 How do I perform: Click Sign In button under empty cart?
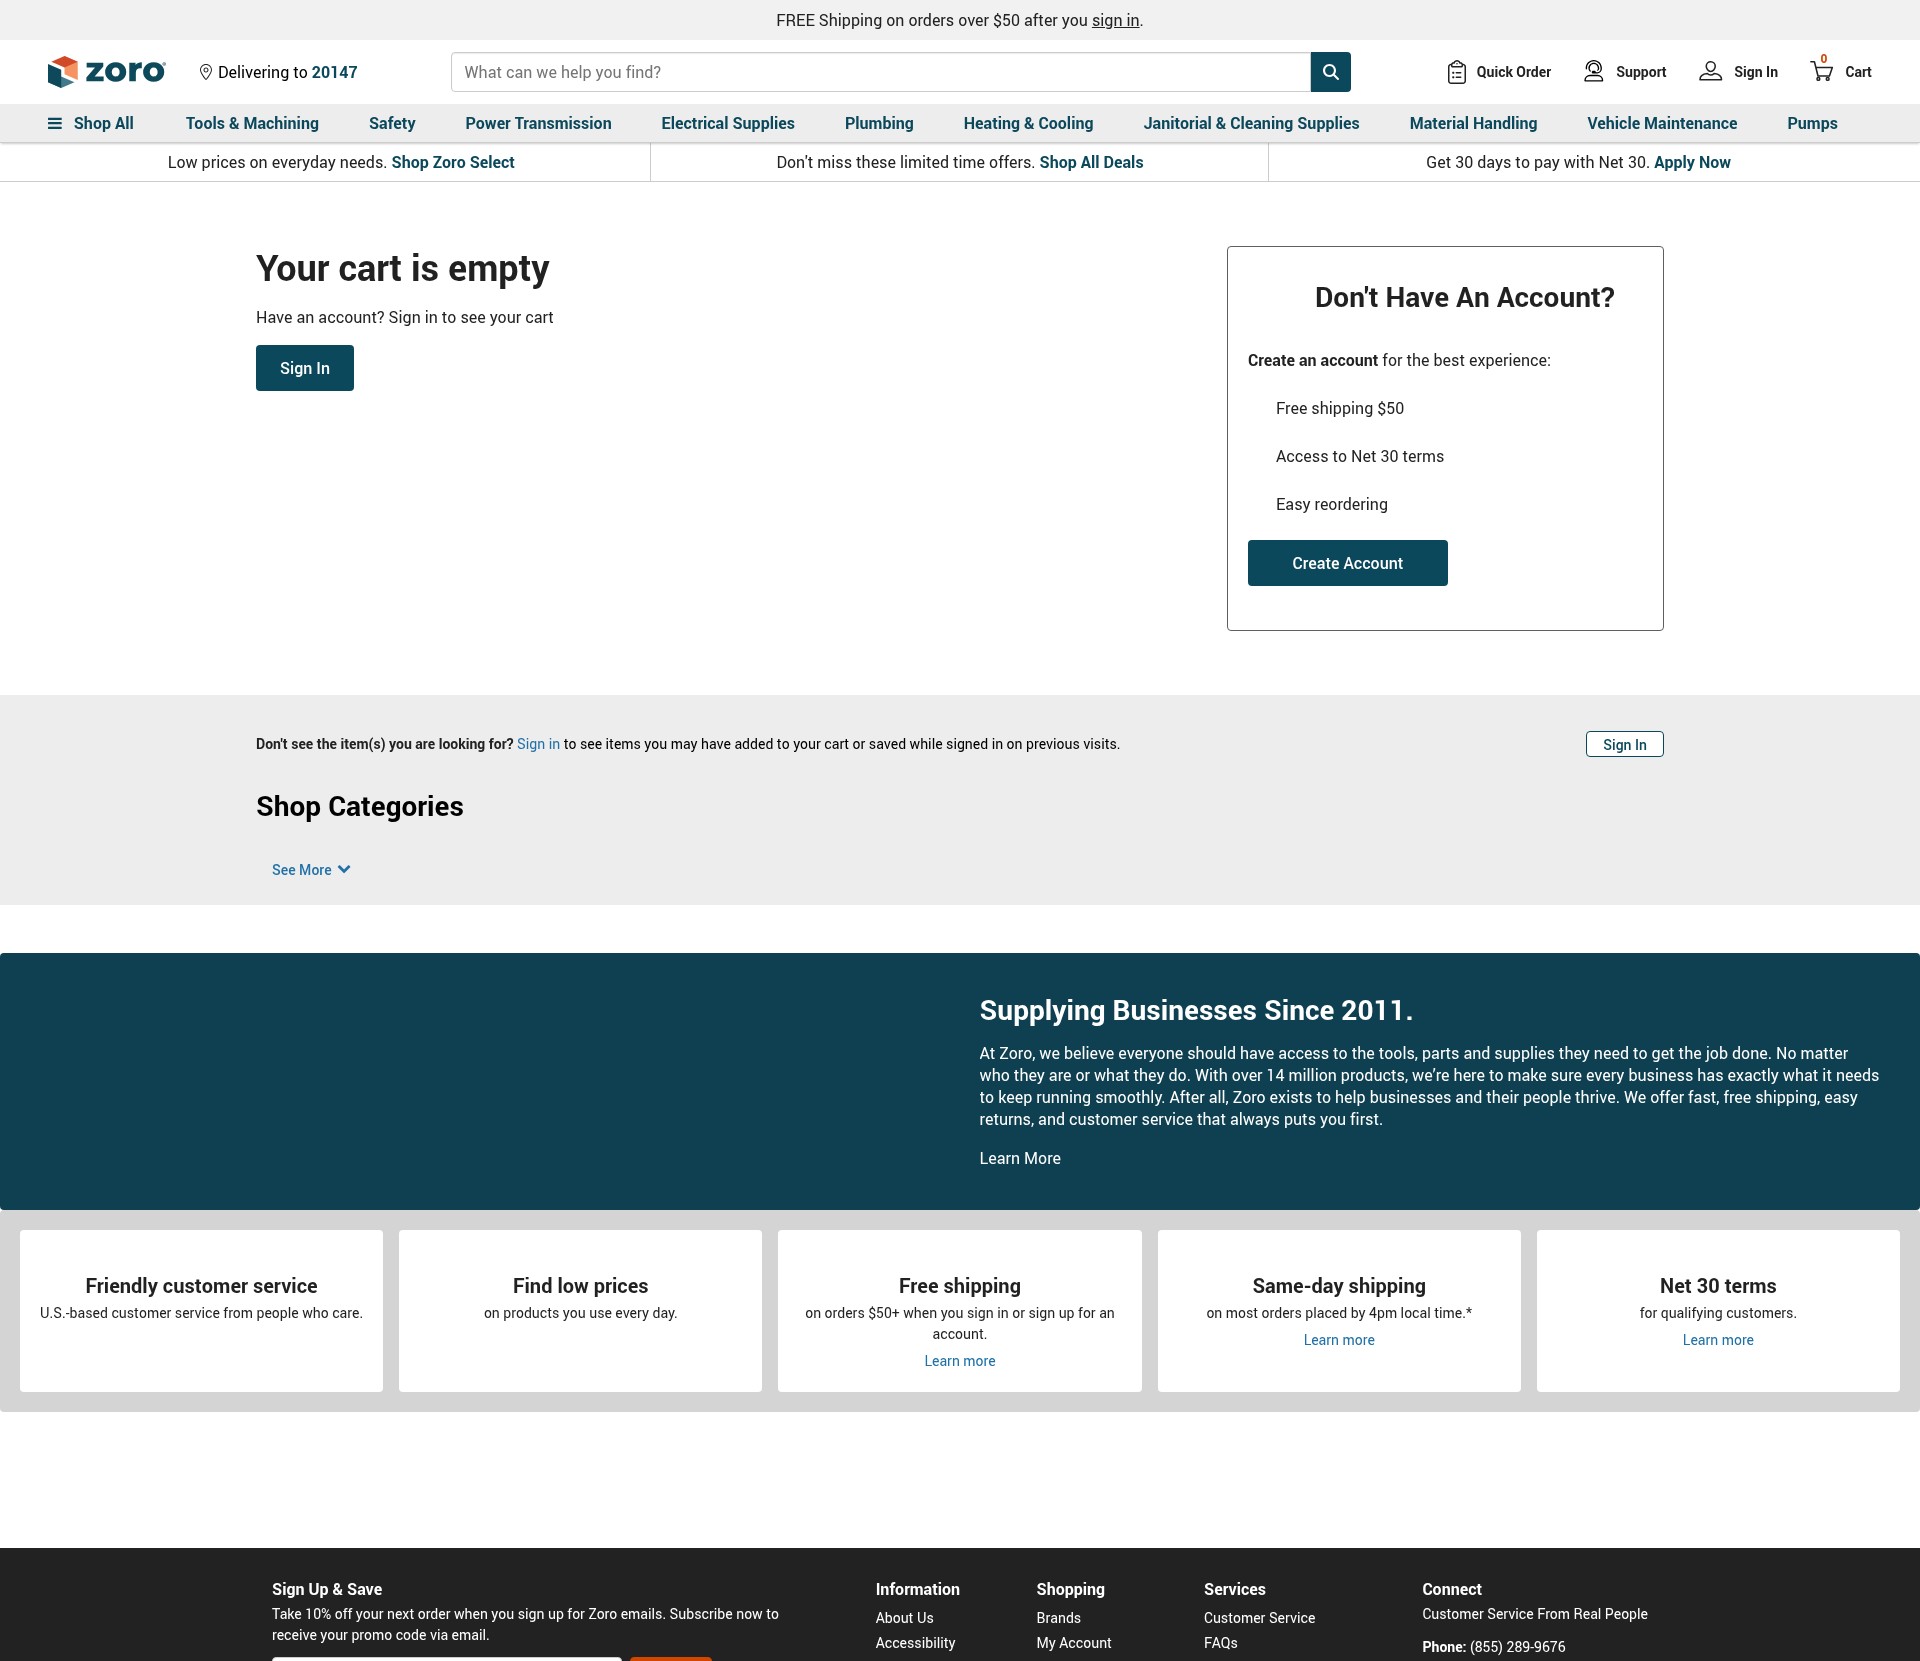point(305,368)
